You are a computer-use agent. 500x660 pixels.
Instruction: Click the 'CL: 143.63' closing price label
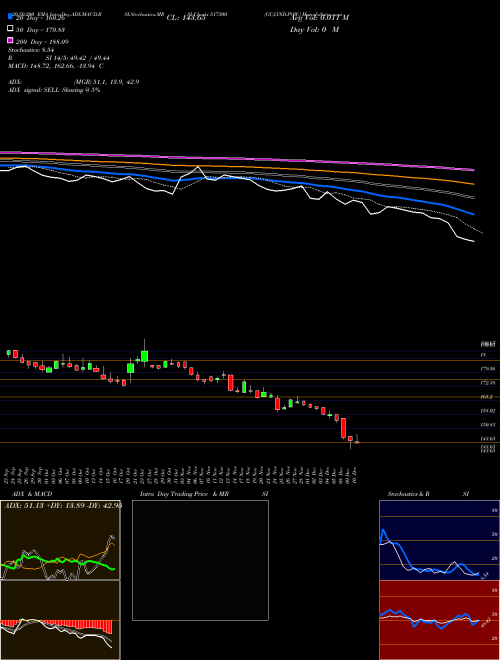click(x=186, y=18)
